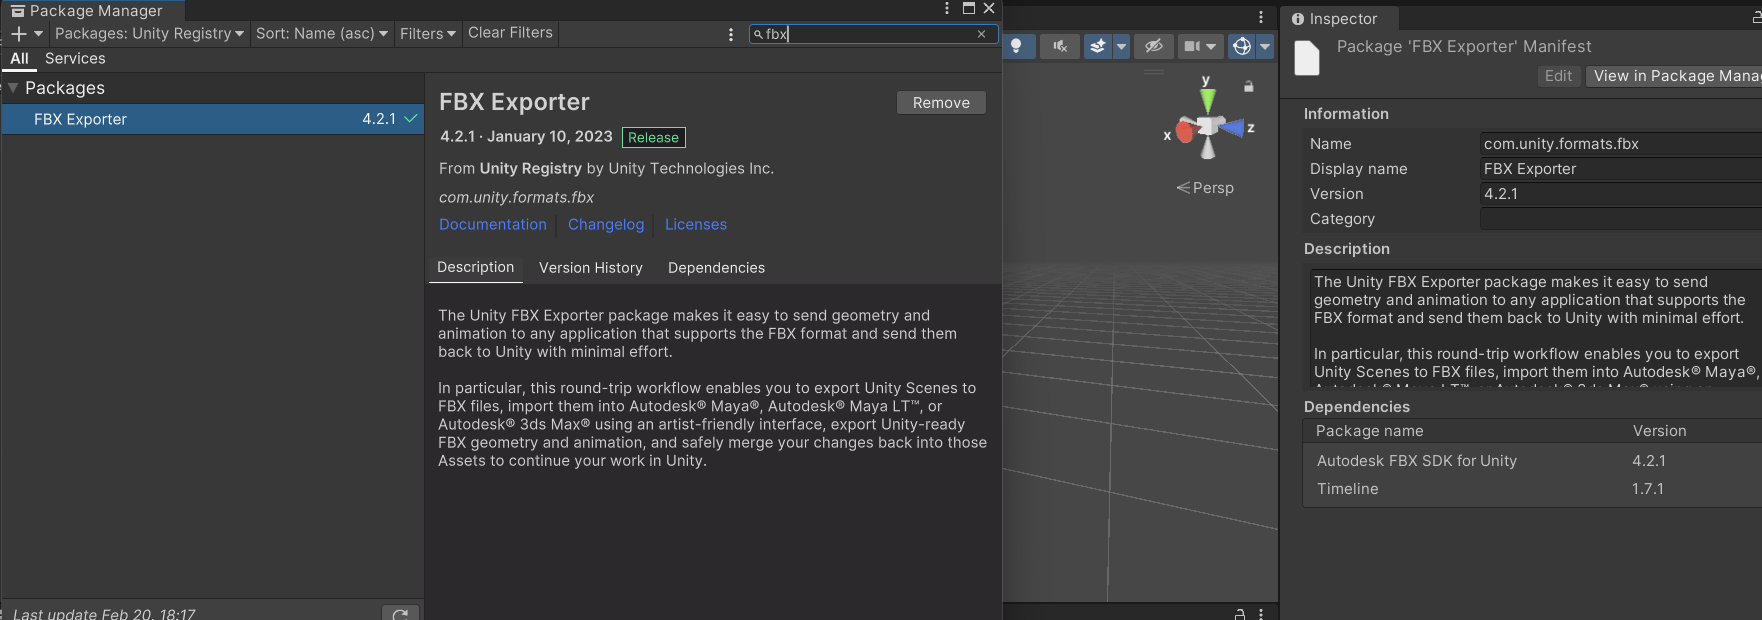The height and width of the screenshot is (620, 1762).
Task: Toggle hidden objects visibility eye icon
Action: 1153,46
